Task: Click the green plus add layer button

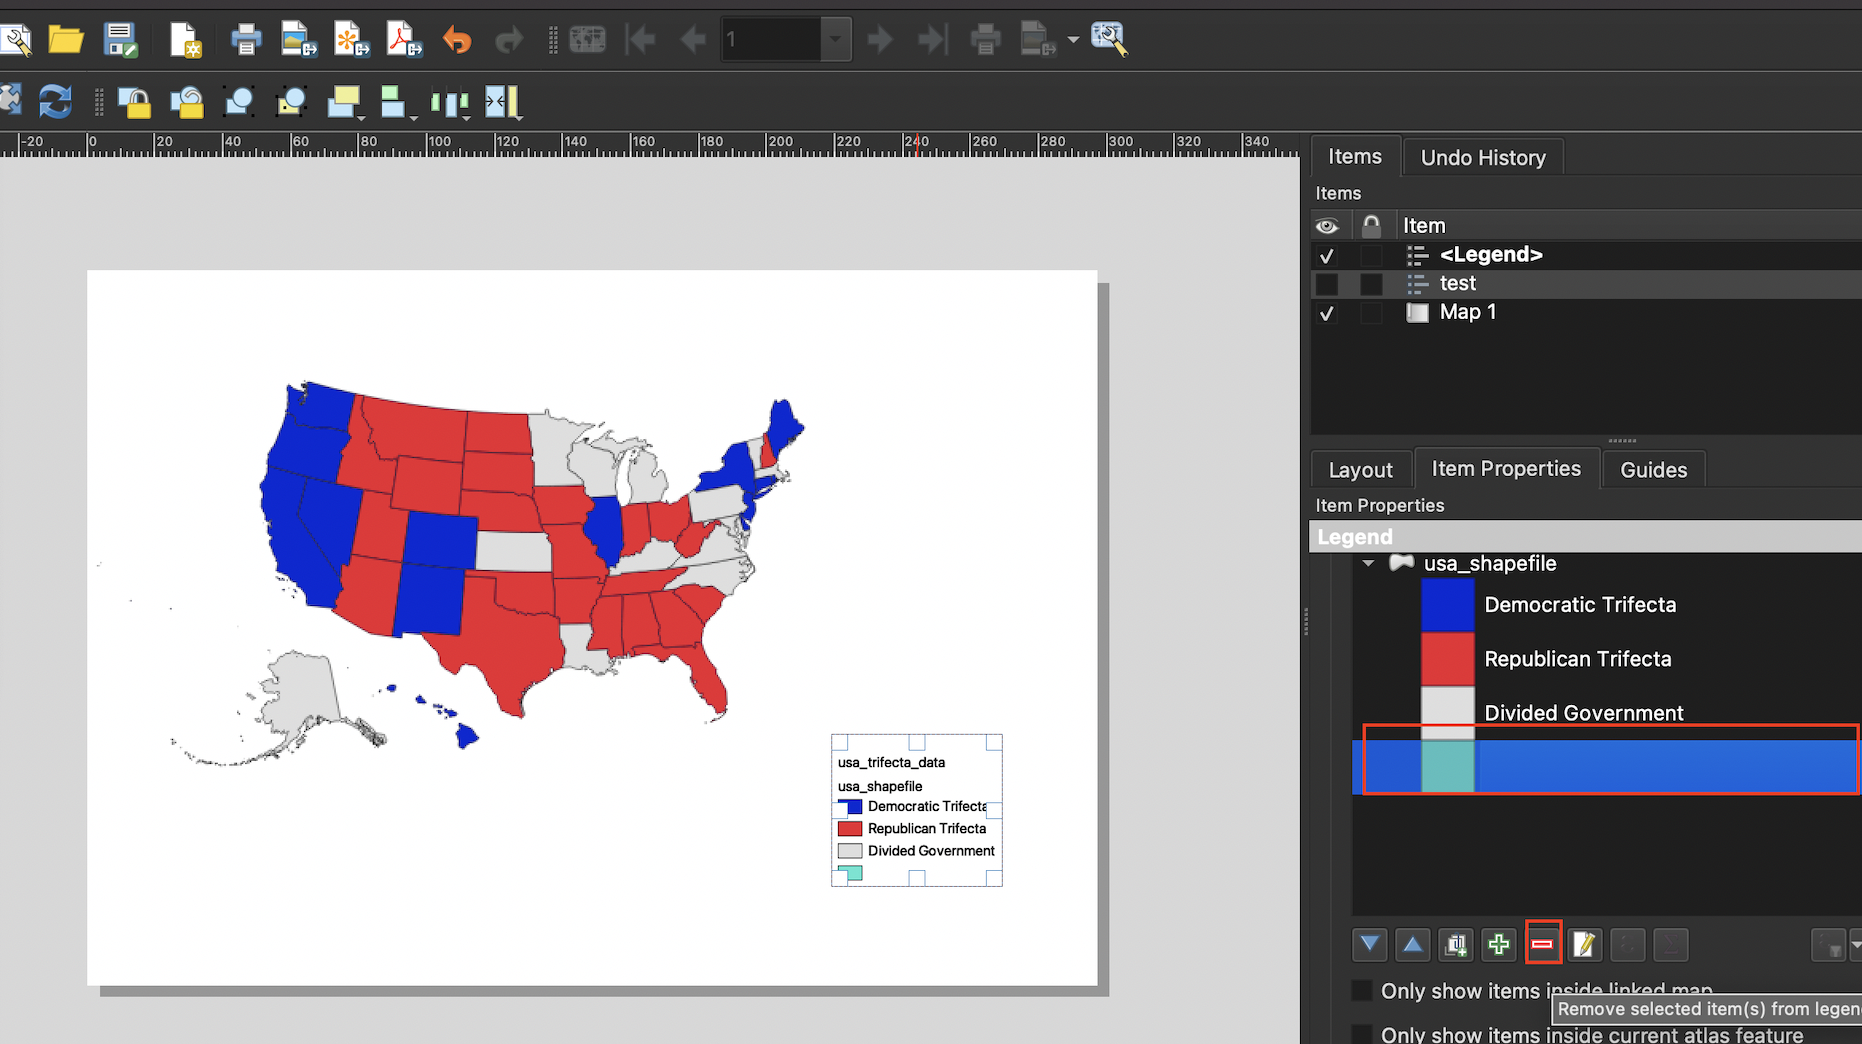Action: (1498, 944)
